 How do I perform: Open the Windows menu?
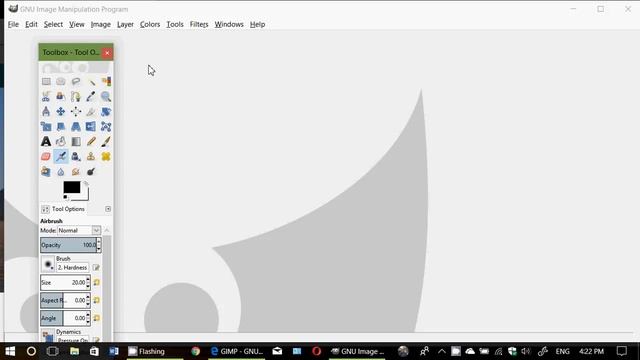tap(229, 24)
